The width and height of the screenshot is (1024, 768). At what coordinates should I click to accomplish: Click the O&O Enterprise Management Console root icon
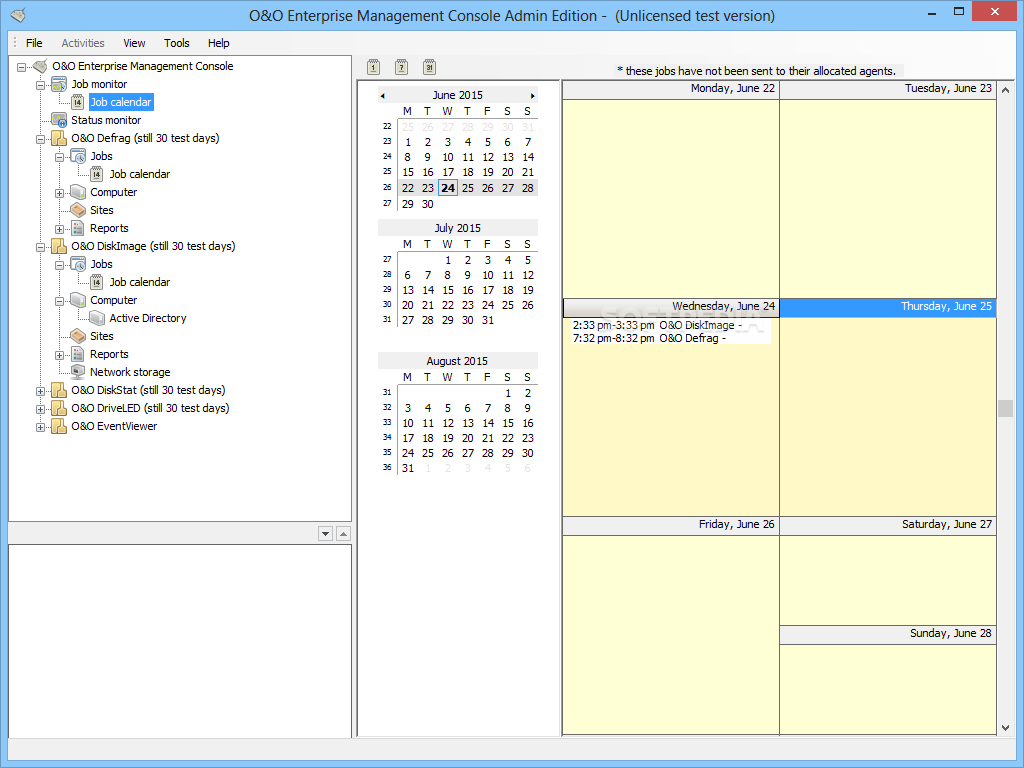pos(40,66)
